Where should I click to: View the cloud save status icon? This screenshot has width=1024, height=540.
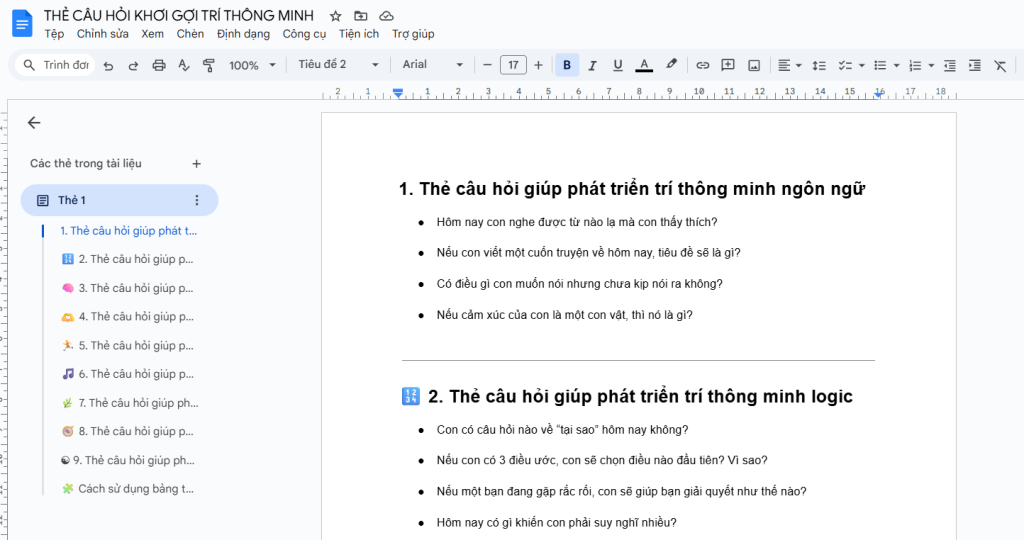387,16
